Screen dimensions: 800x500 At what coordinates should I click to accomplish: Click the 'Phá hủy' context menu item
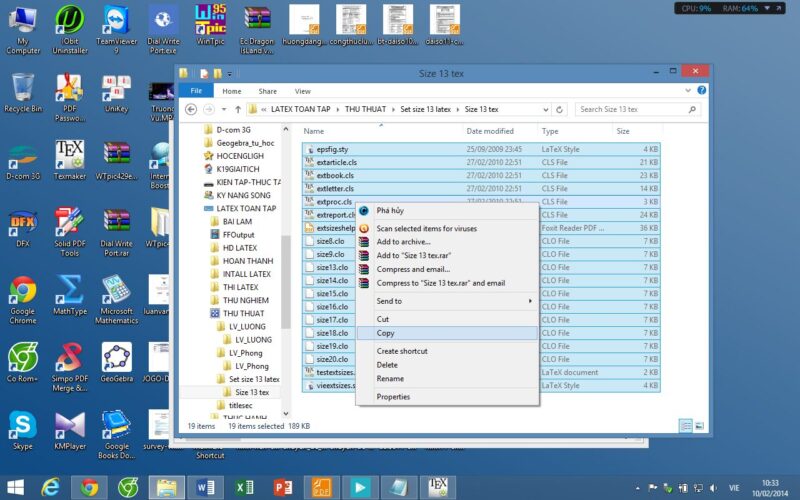[390, 211]
